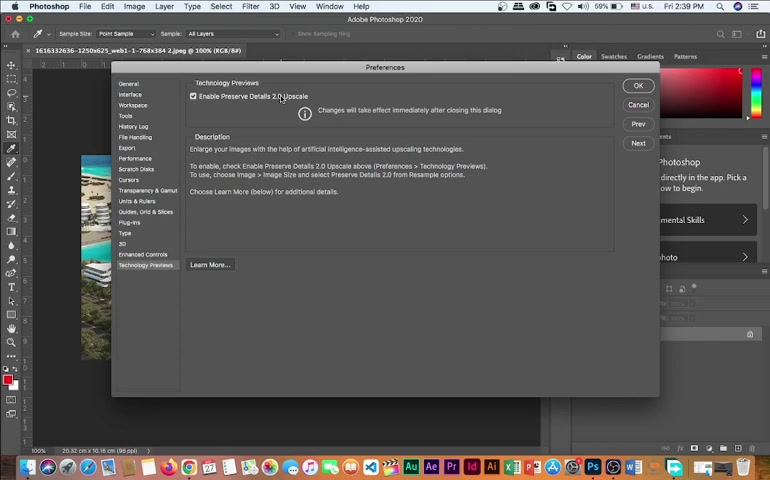Screen dimensions: 770x480
Task: Select the Gradient tool
Action: [11, 231]
